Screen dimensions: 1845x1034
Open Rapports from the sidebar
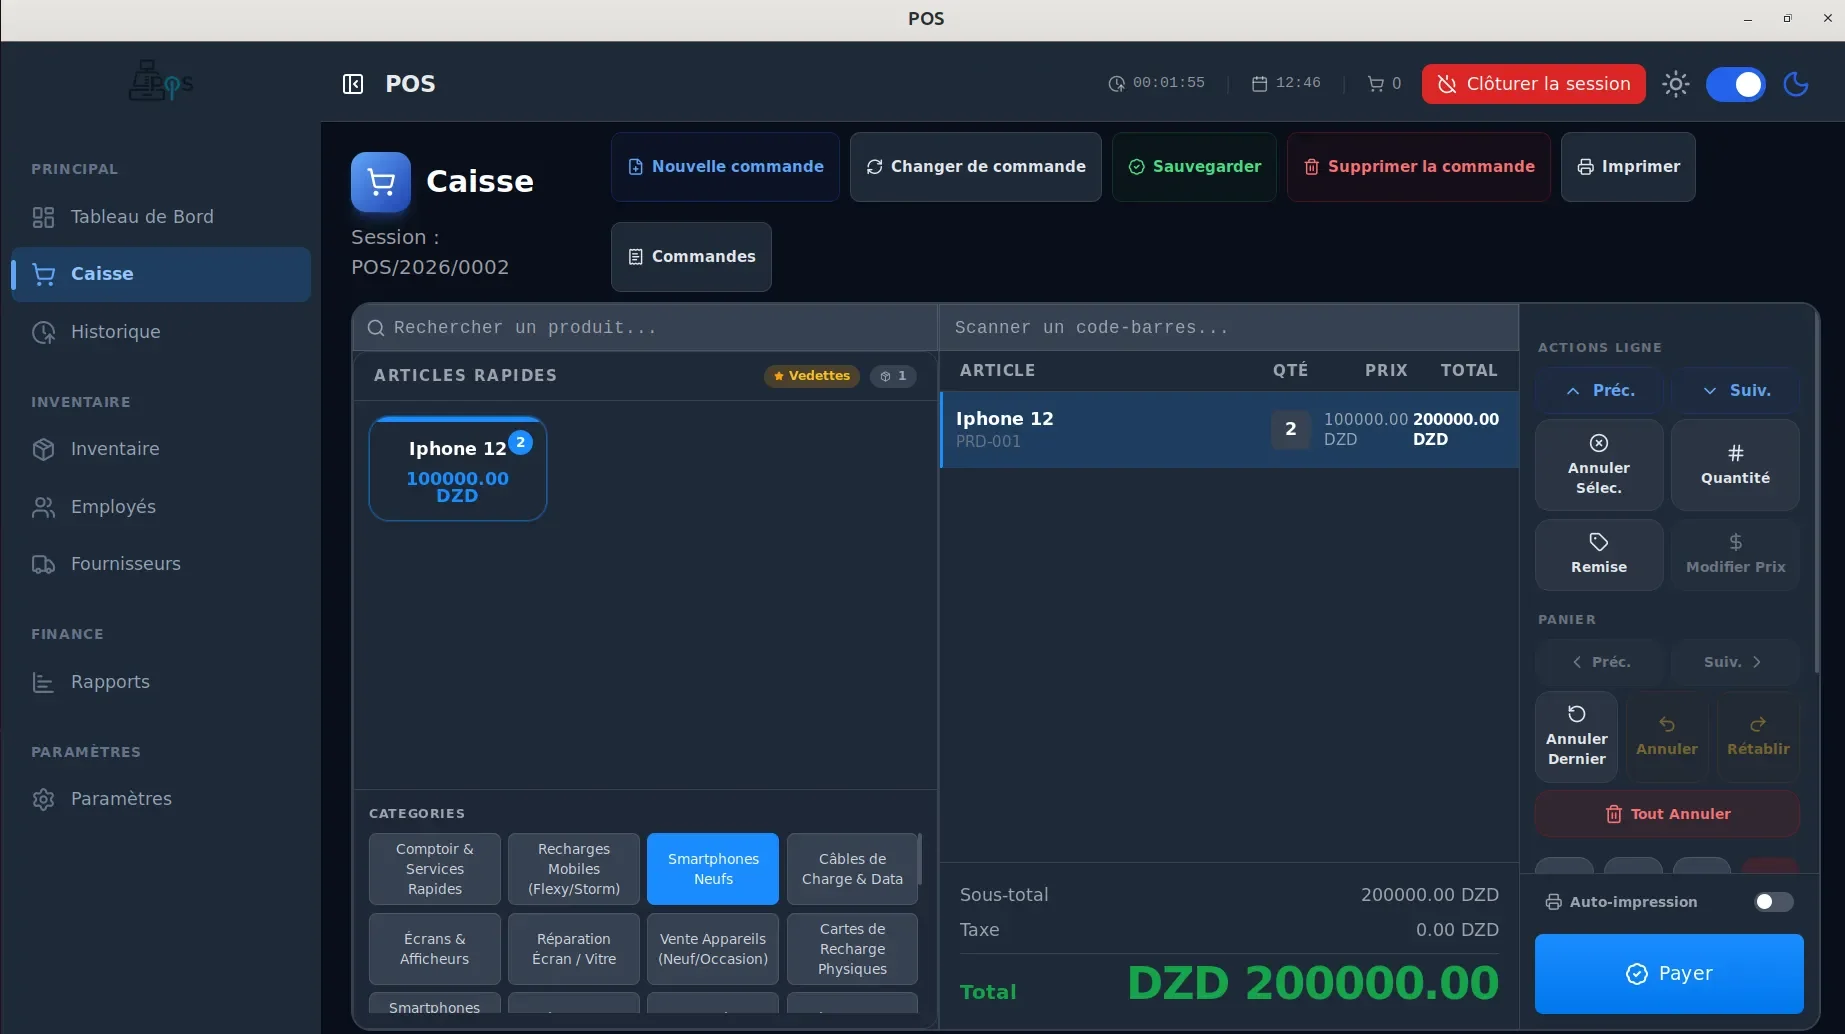click(x=161, y=682)
